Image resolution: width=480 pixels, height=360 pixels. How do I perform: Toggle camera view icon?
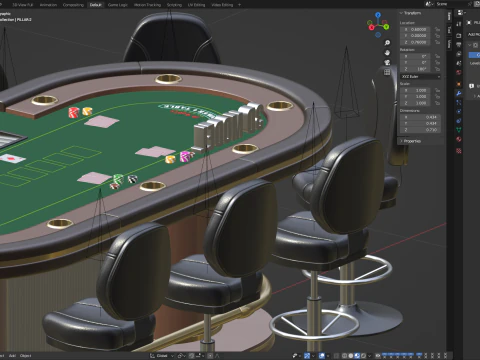coord(387,62)
